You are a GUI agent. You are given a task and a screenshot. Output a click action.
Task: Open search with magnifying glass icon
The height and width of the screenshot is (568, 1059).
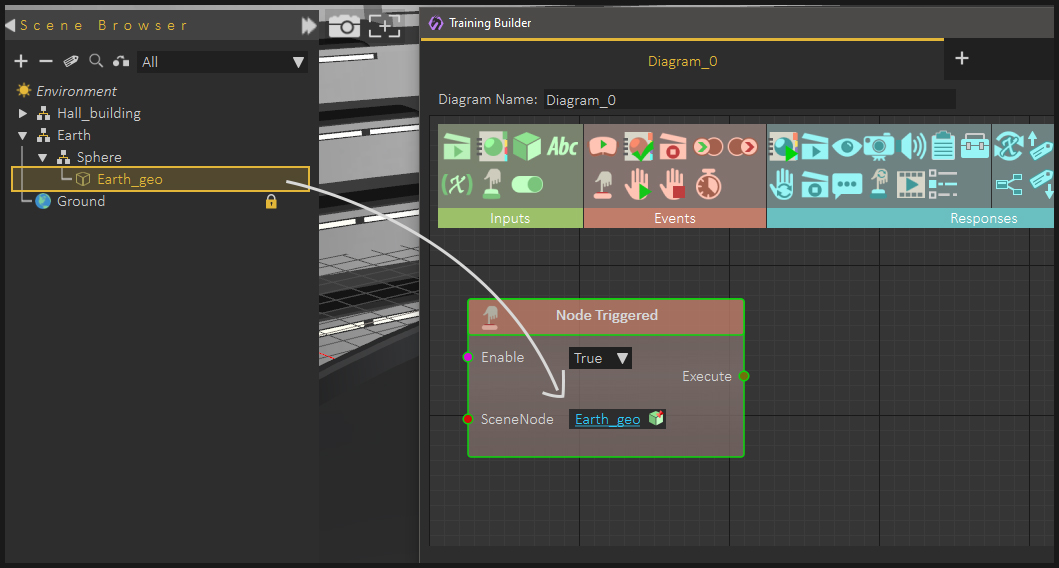click(x=97, y=61)
